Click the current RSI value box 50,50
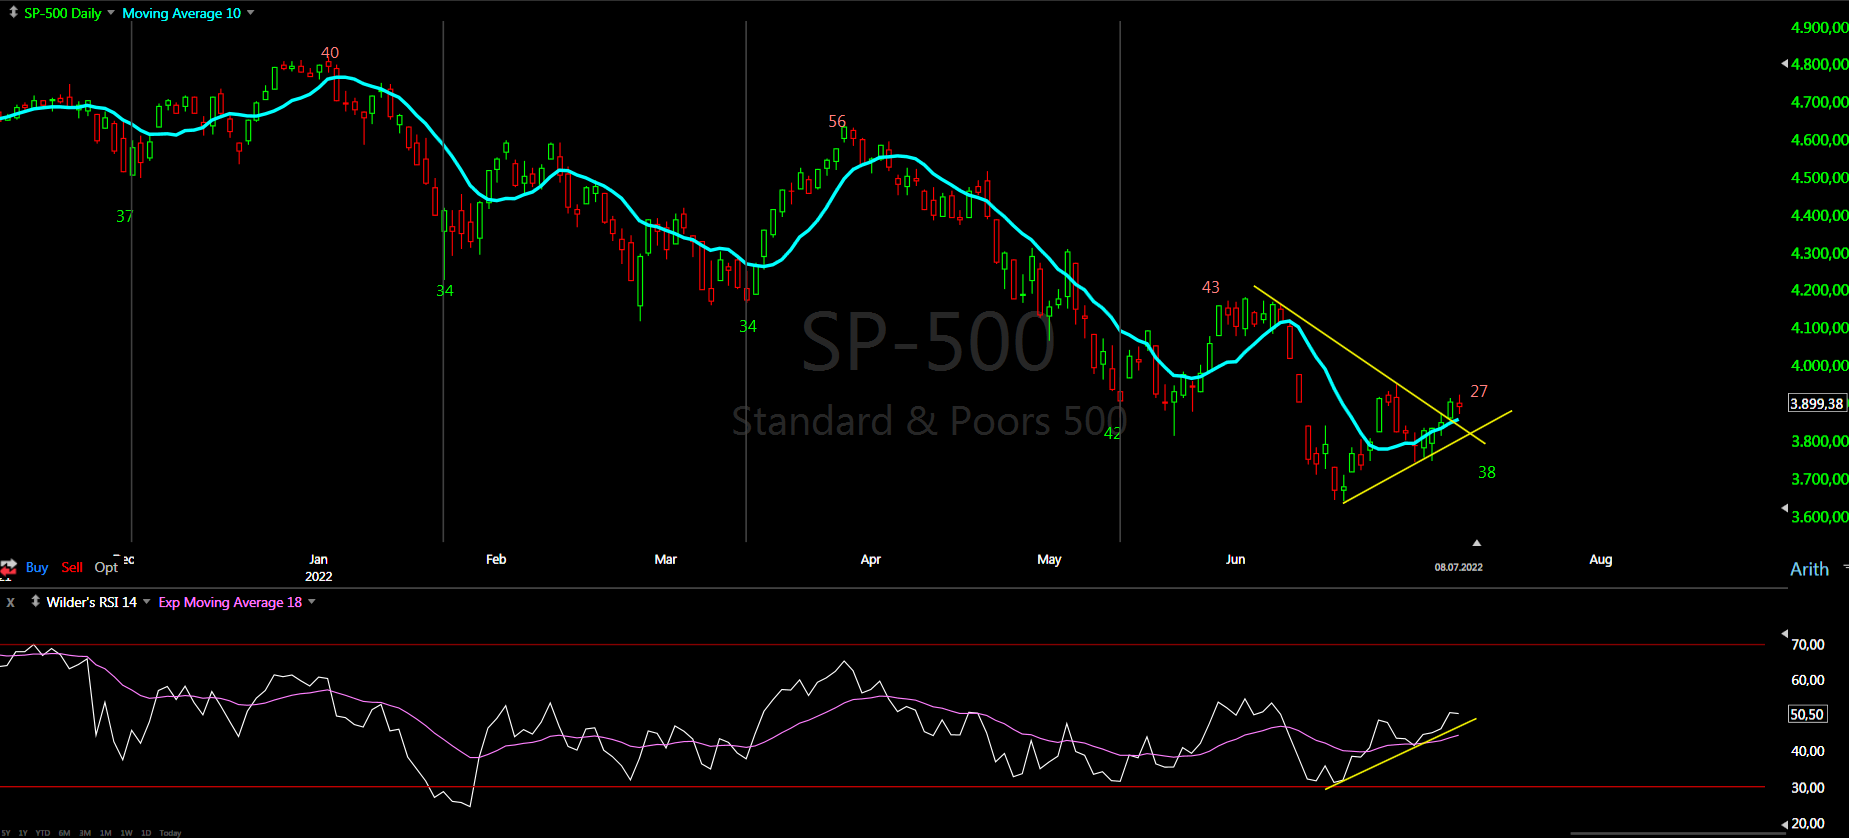1849x838 pixels. pyautogui.click(x=1807, y=714)
